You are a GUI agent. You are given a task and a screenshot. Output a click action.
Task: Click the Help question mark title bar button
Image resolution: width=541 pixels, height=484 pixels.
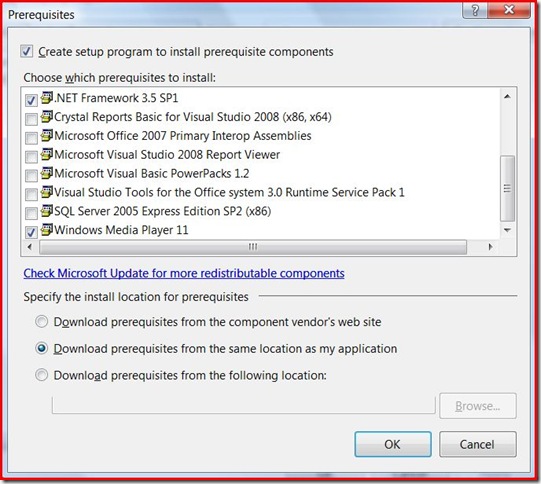point(475,10)
